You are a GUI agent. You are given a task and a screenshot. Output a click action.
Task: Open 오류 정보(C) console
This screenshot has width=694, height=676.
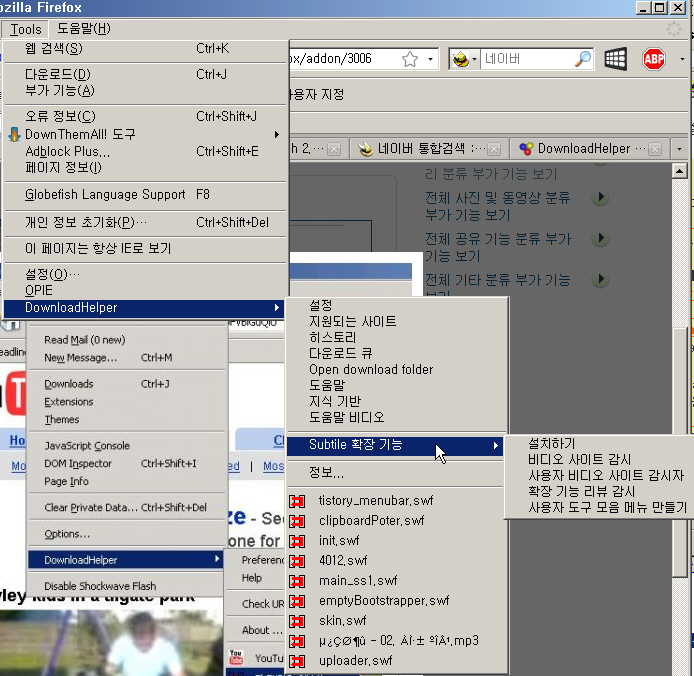click(146, 116)
